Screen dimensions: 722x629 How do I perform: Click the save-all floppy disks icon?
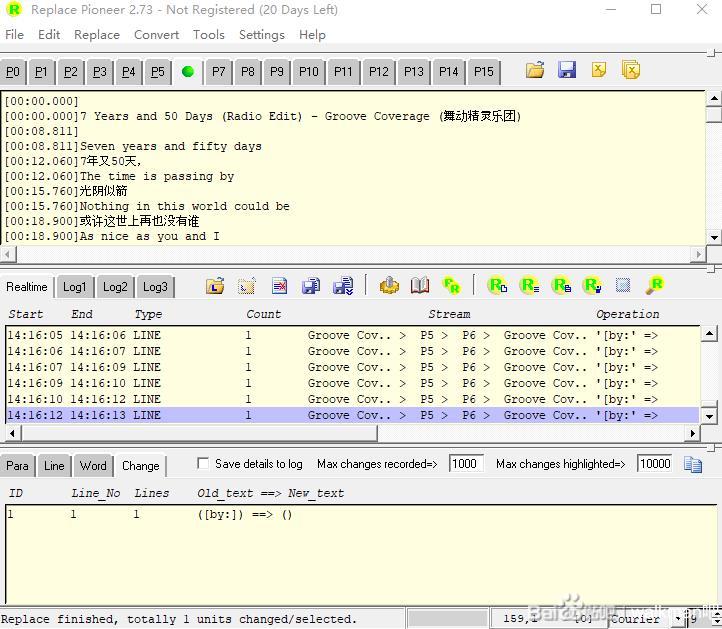click(343, 286)
